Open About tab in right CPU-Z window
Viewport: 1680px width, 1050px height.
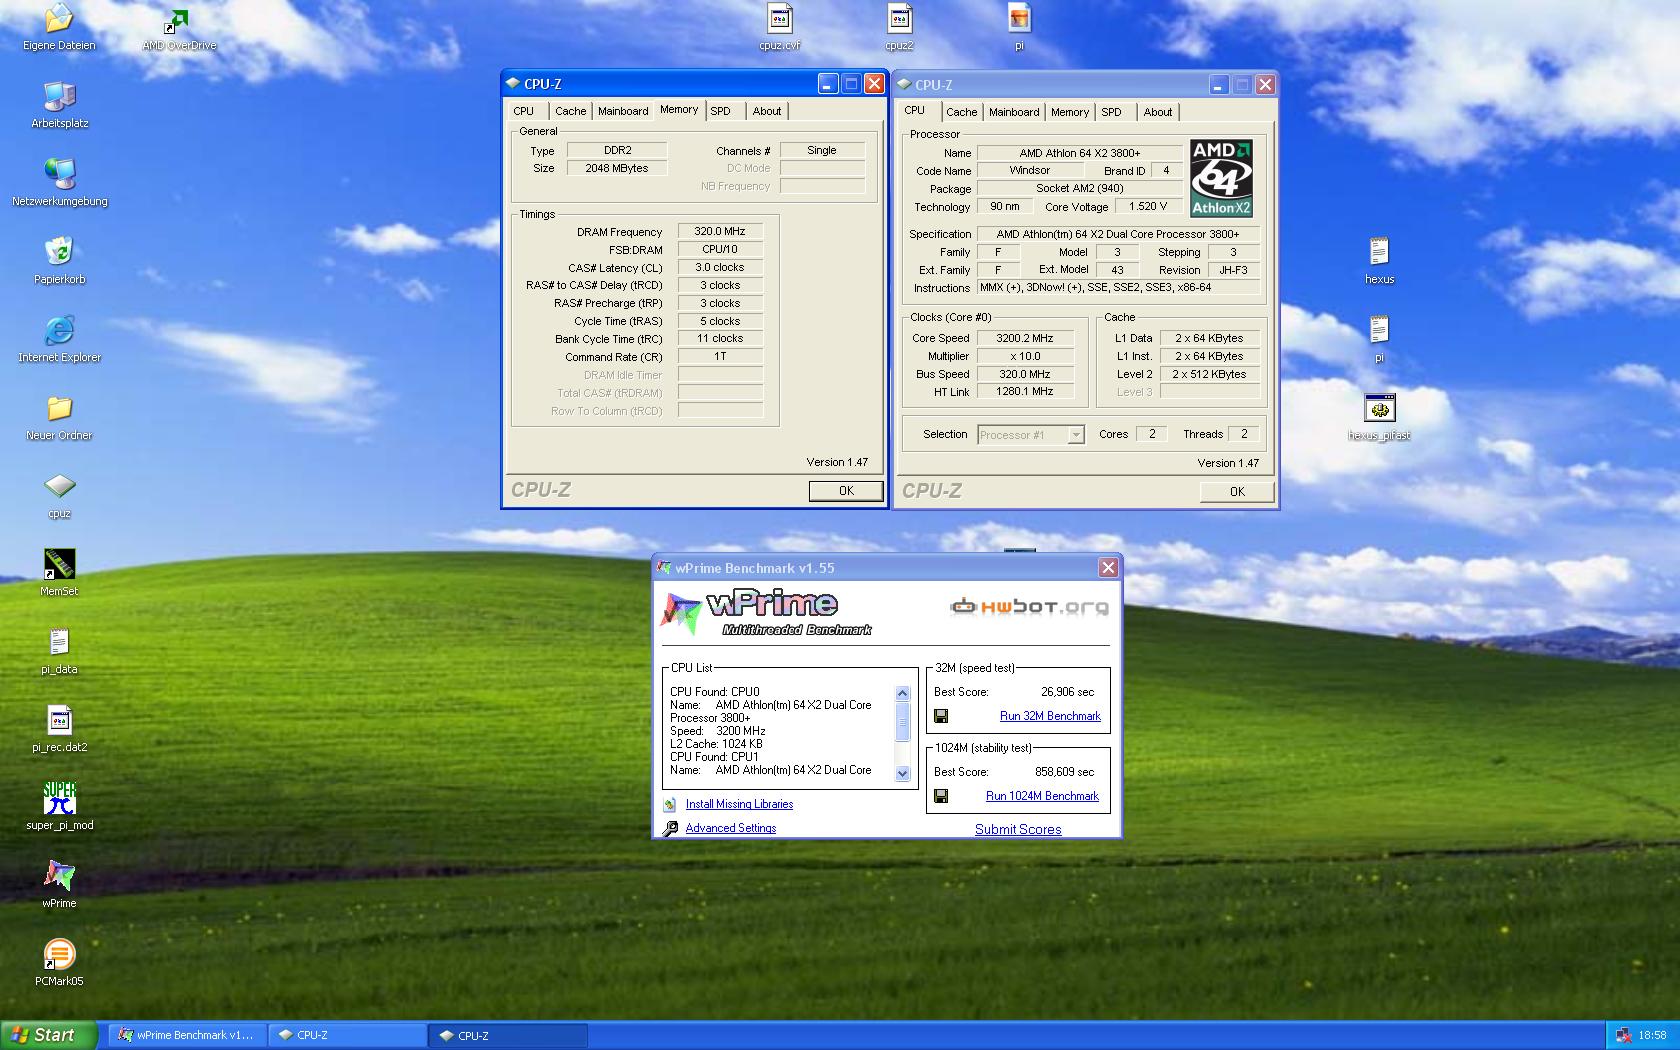tap(1158, 112)
